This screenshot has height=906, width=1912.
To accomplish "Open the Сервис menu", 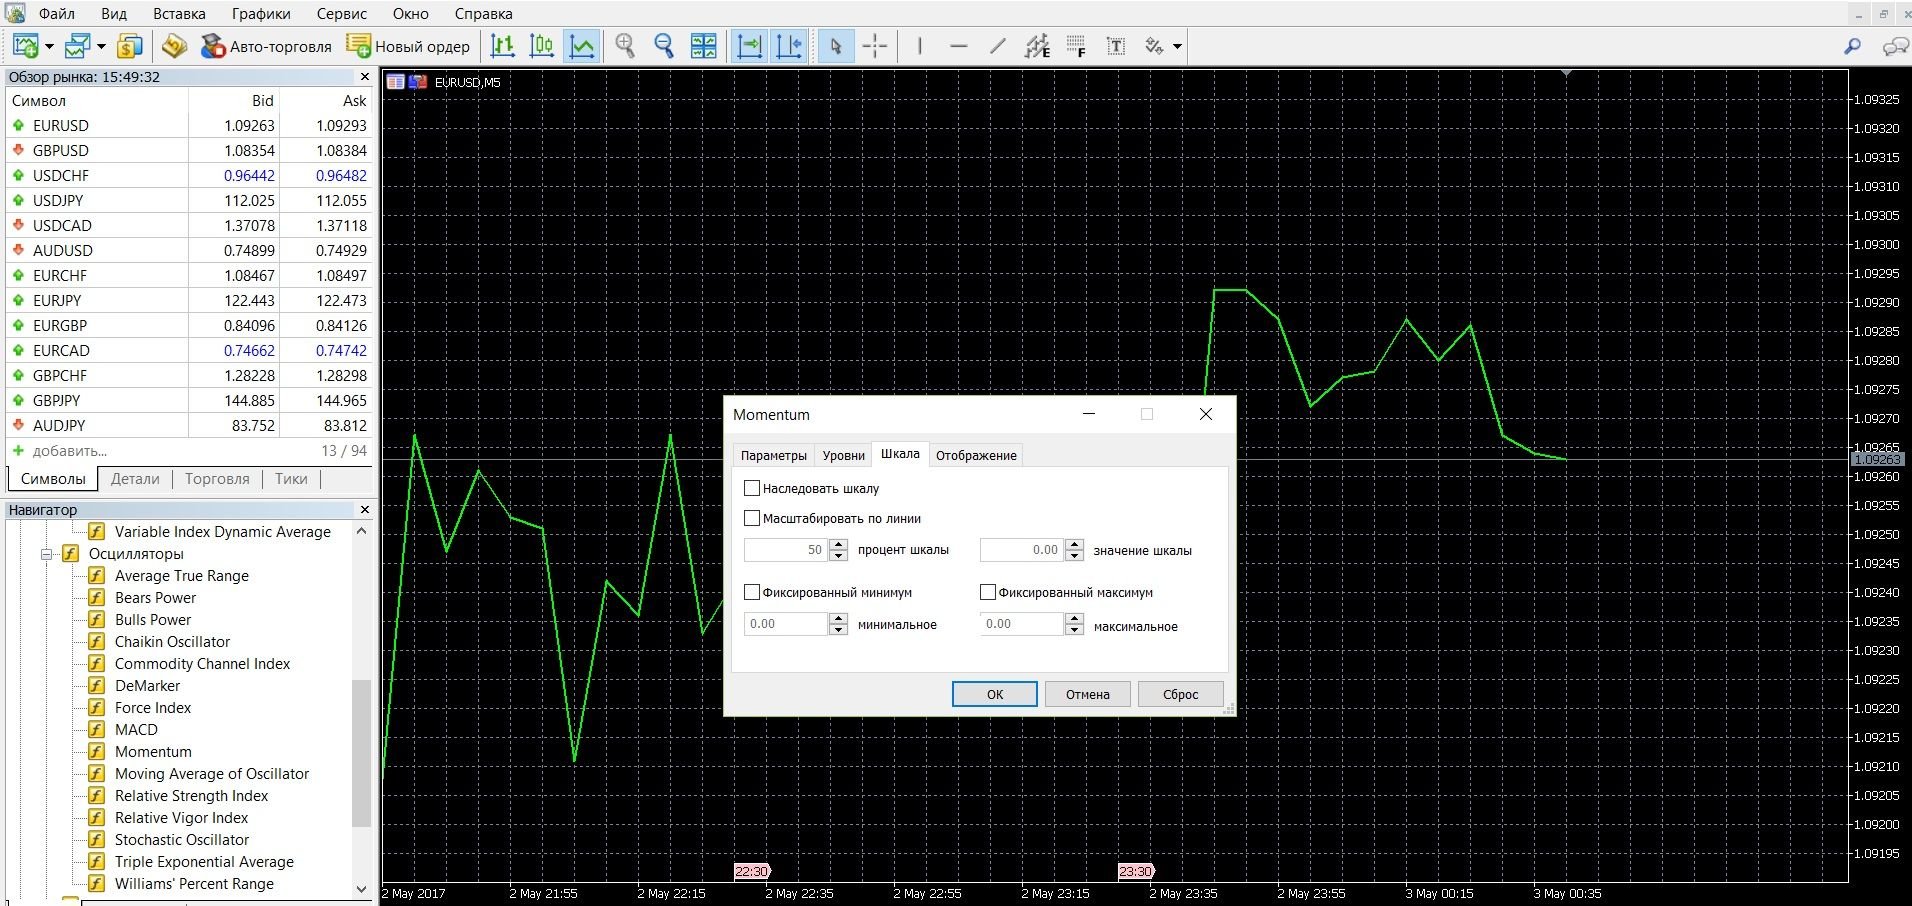I will [341, 14].
